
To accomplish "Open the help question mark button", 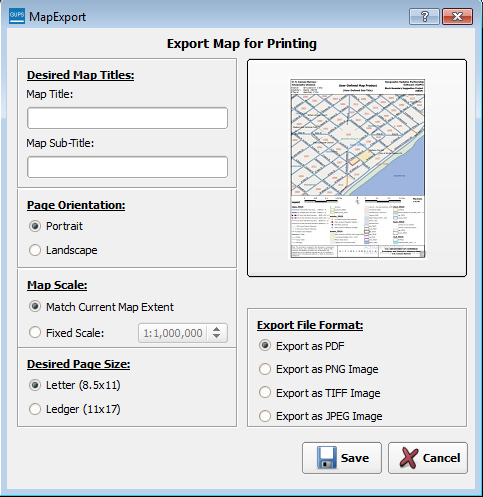I will pos(424,16).
